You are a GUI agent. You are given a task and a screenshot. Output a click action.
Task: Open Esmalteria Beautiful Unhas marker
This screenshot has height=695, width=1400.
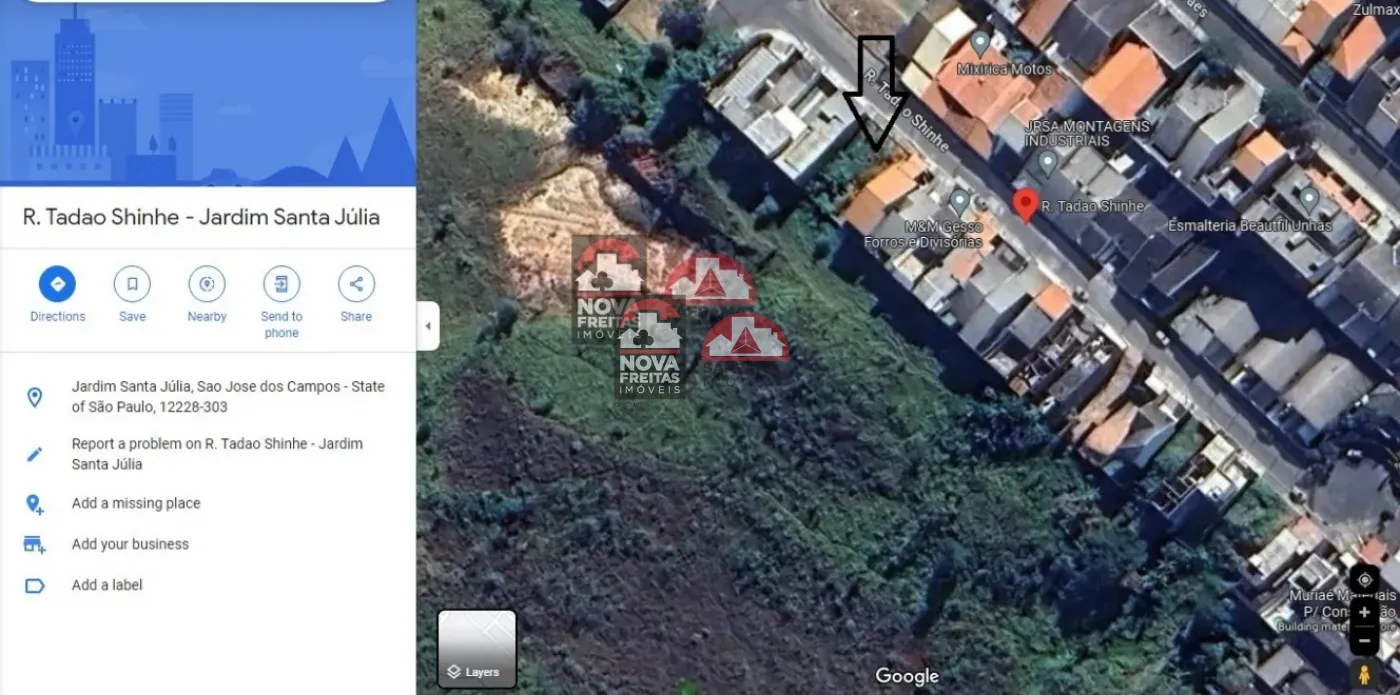(x=1309, y=200)
